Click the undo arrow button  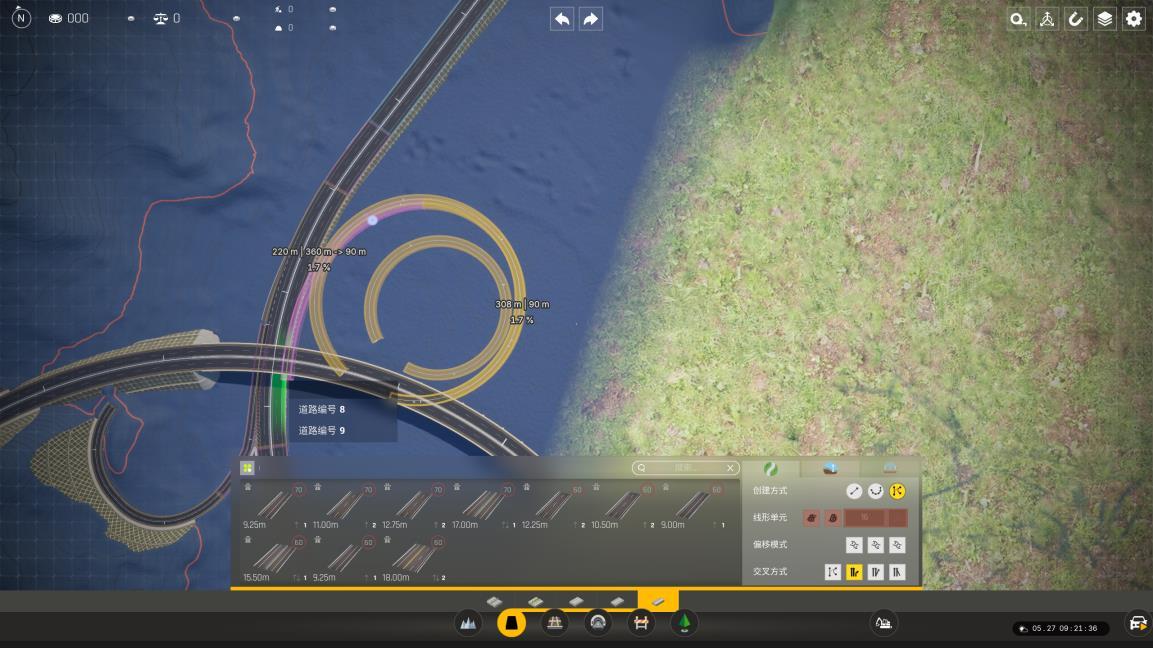click(x=563, y=19)
